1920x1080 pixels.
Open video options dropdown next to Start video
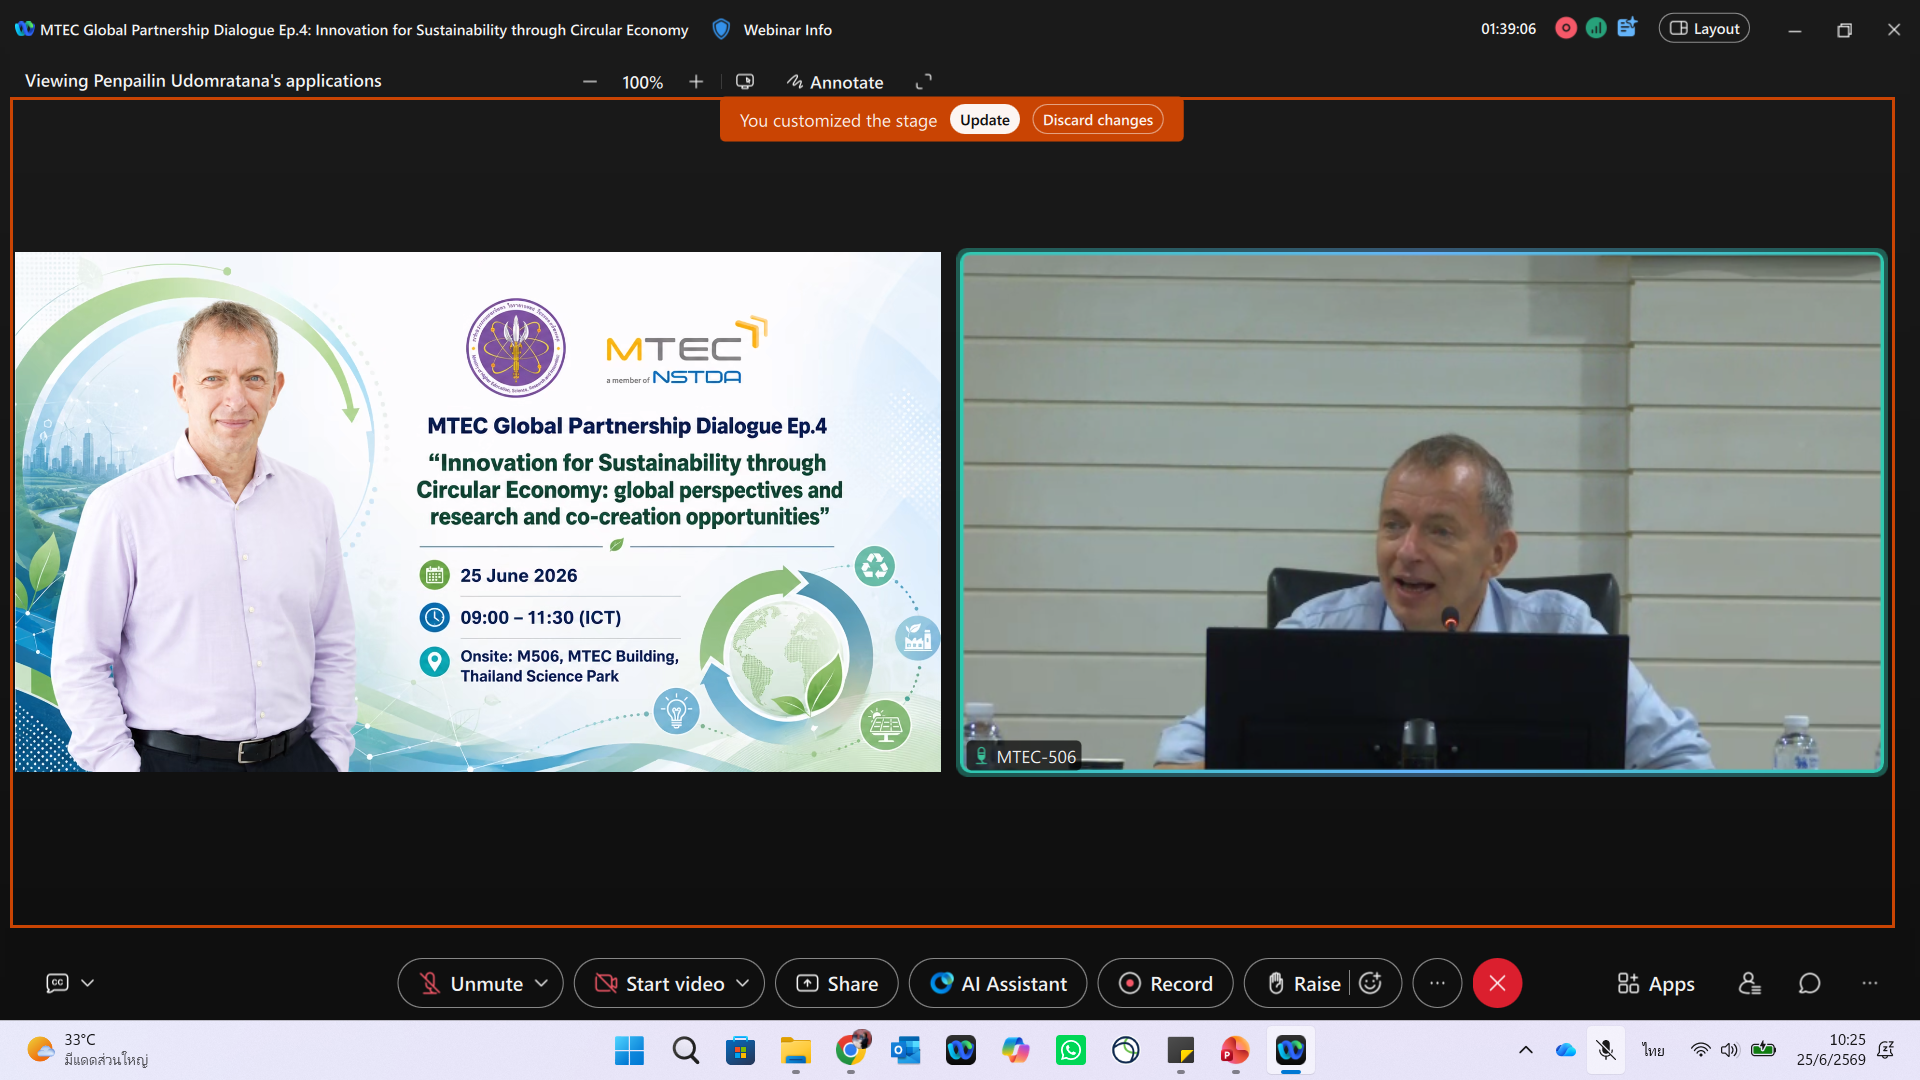click(x=743, y=984)
